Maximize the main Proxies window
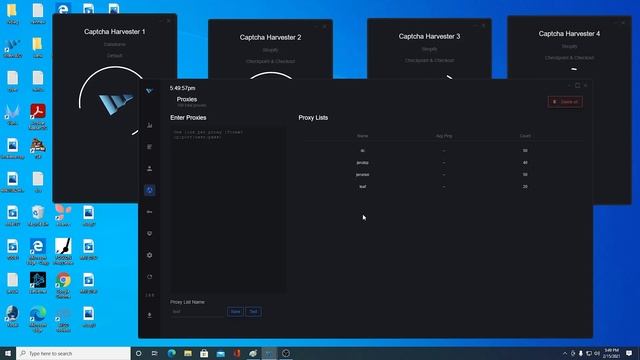 (x=577, y=85)
